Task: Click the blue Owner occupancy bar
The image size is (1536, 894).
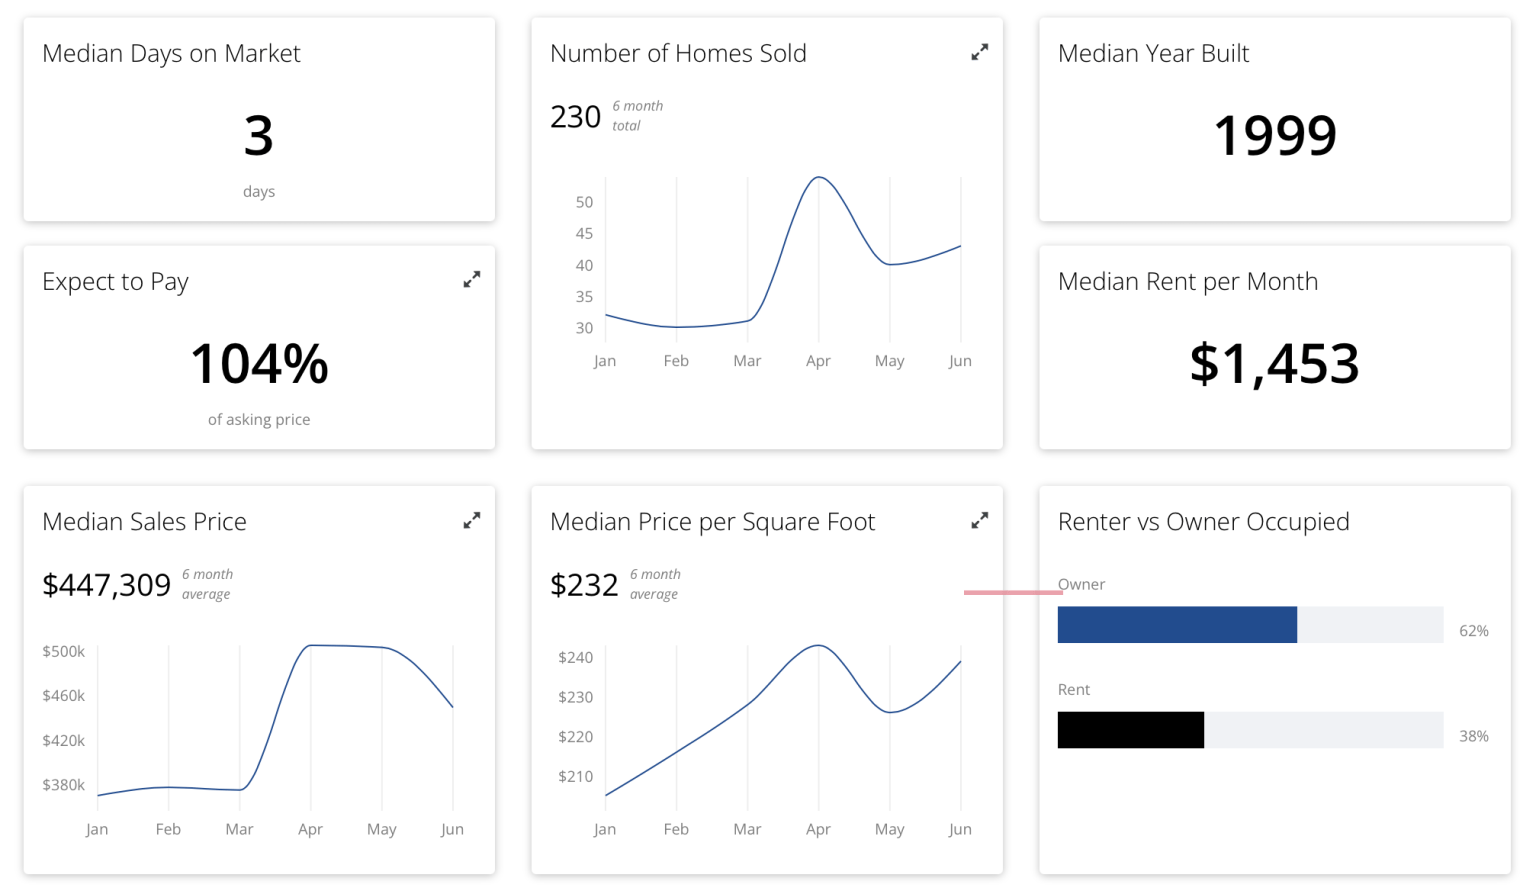Action: coord(1177,625)
